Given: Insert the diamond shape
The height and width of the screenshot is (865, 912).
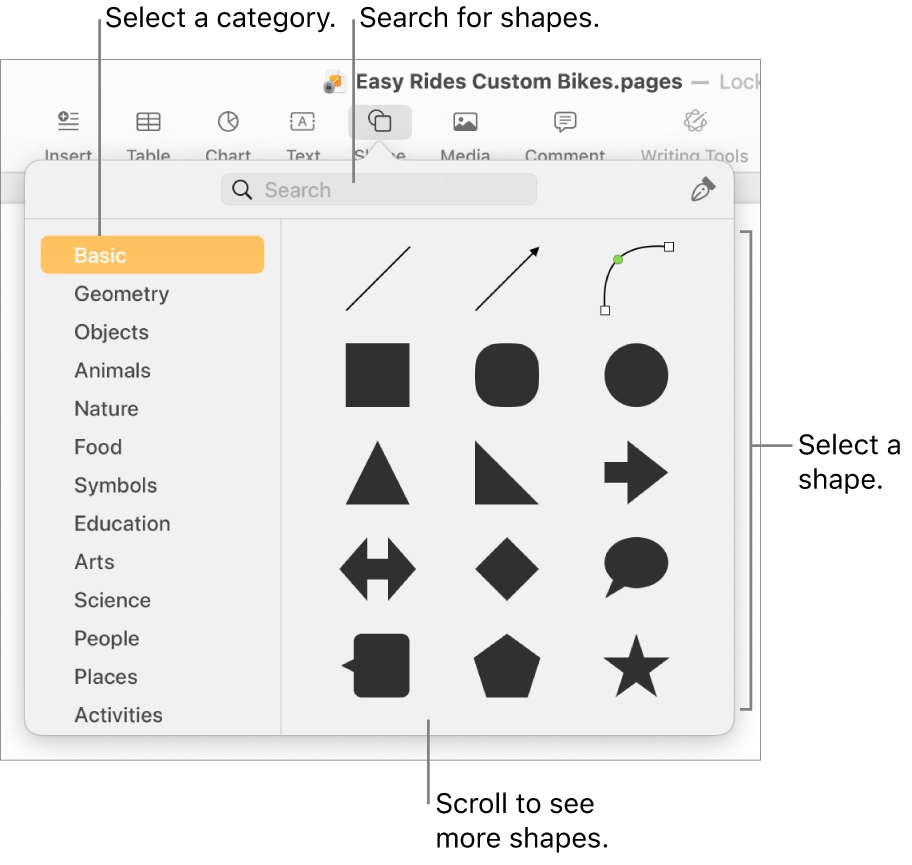Looking at the screenshot, I should tap(507, 569).
